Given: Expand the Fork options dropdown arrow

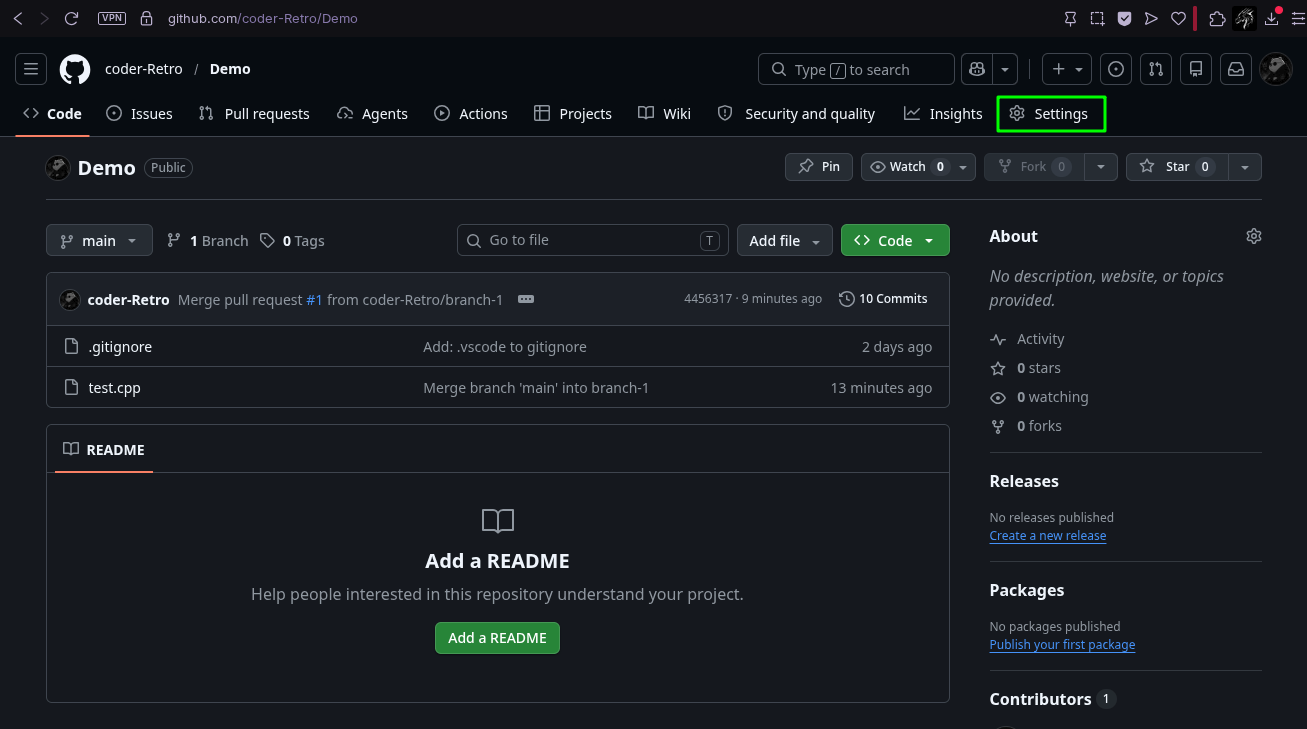Looking at the screenshot, I should [x=1101, y=167].
